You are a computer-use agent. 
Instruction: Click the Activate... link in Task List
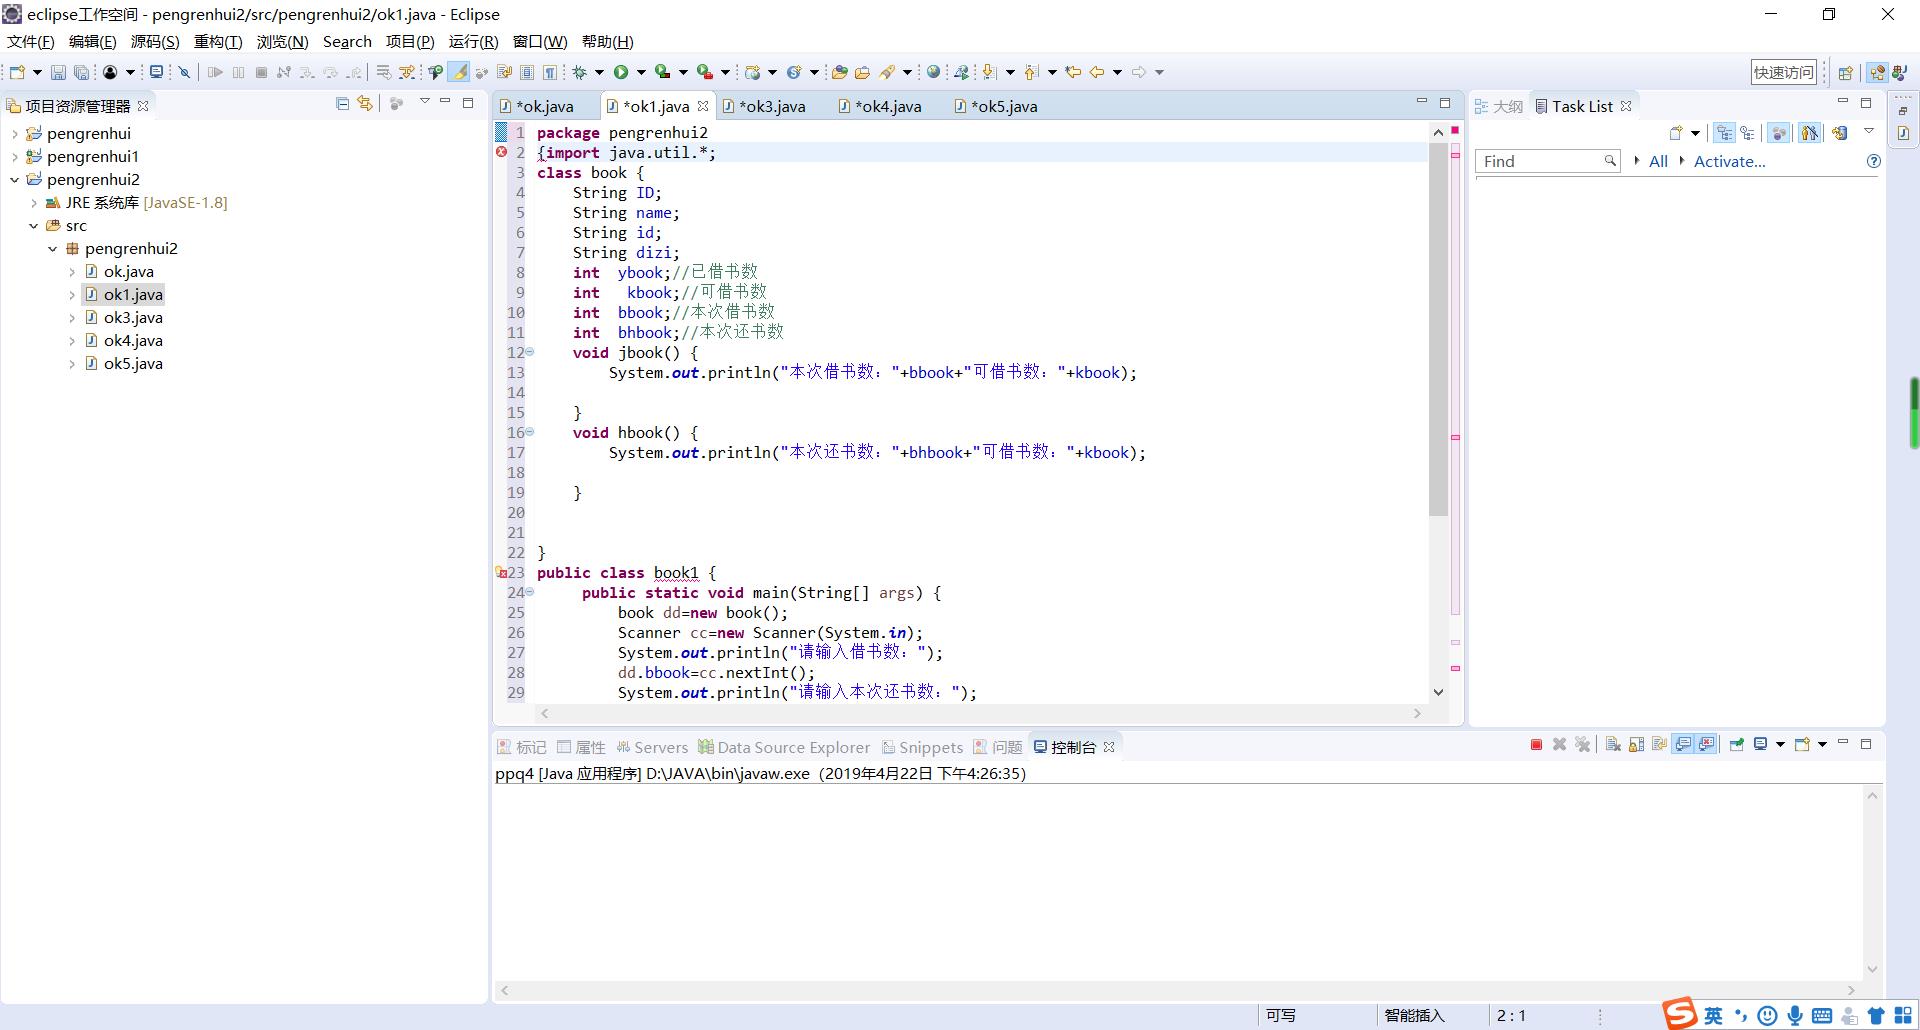pos(1729,161)
